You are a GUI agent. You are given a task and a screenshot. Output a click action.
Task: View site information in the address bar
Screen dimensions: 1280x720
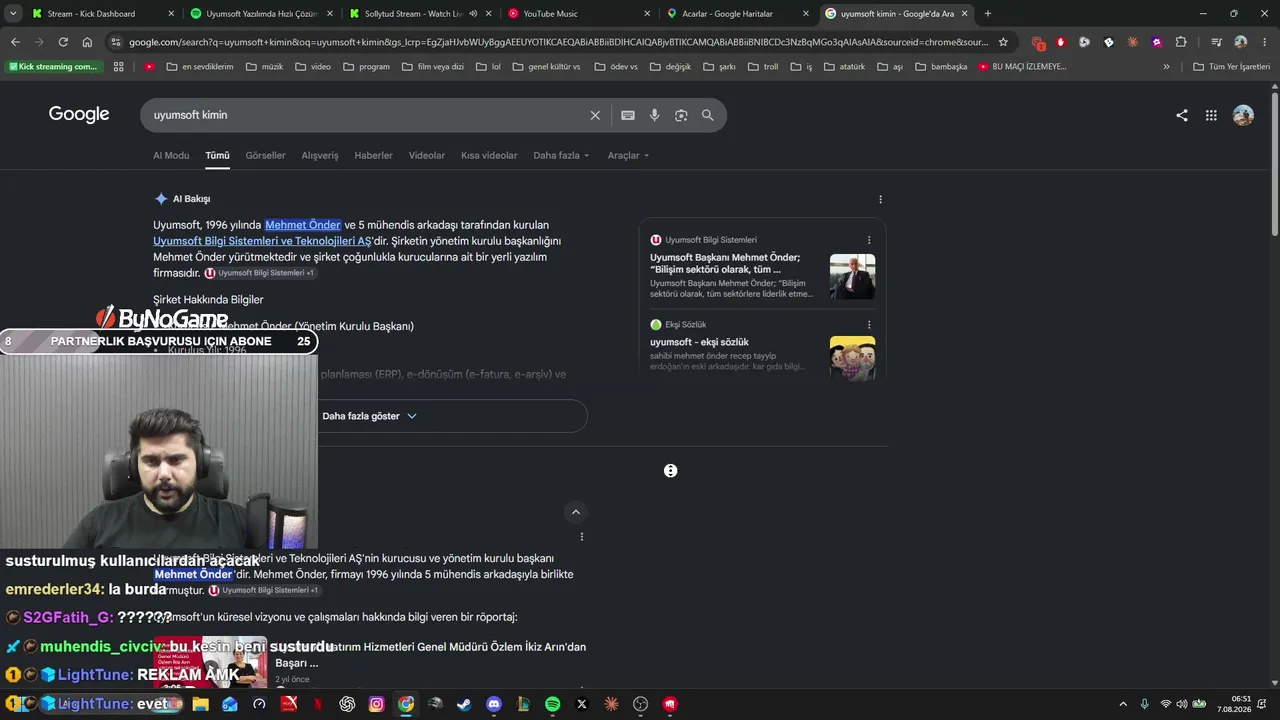click(117, 42)
